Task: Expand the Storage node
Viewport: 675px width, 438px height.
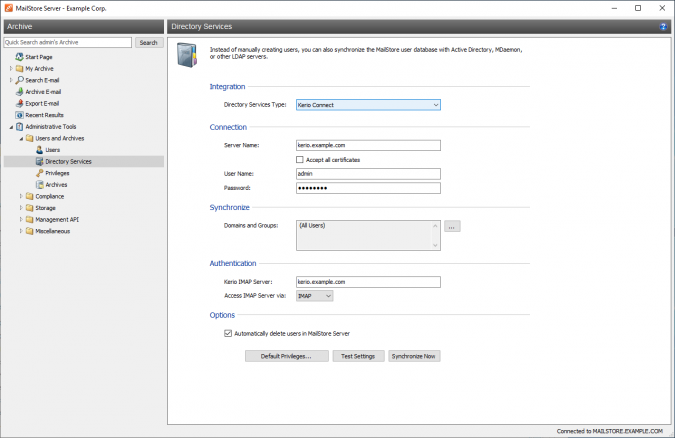Action: pyautogui.click(x=21, y=208)
